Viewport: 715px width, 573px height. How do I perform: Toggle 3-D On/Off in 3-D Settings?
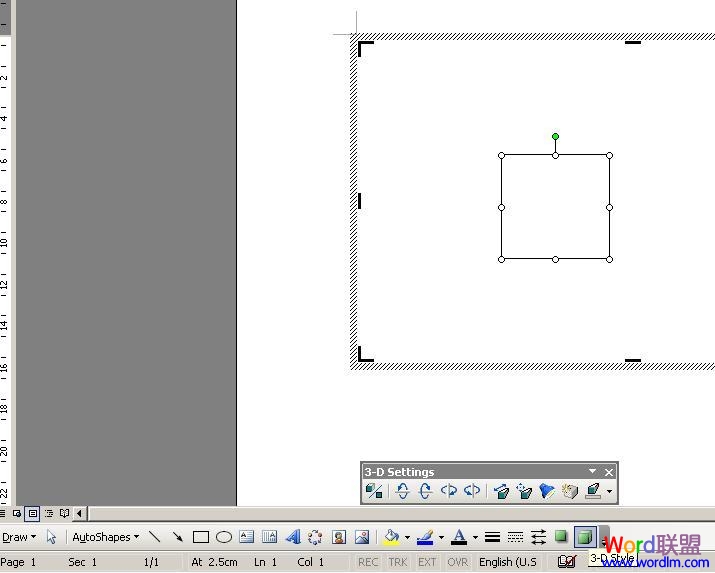coord(374,491)
